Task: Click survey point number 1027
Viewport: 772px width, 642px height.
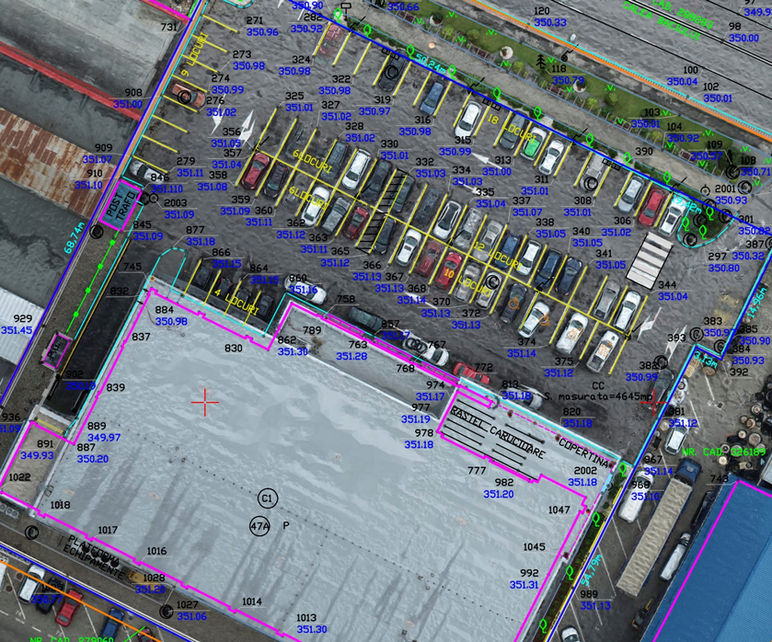Action: coord(187,605)
